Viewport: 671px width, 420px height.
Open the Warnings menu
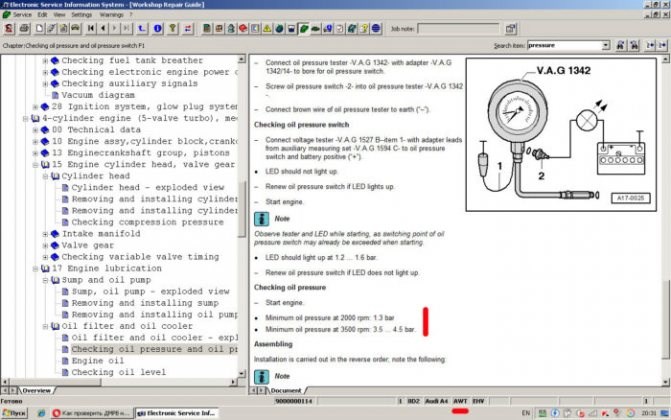coord(111,15)
